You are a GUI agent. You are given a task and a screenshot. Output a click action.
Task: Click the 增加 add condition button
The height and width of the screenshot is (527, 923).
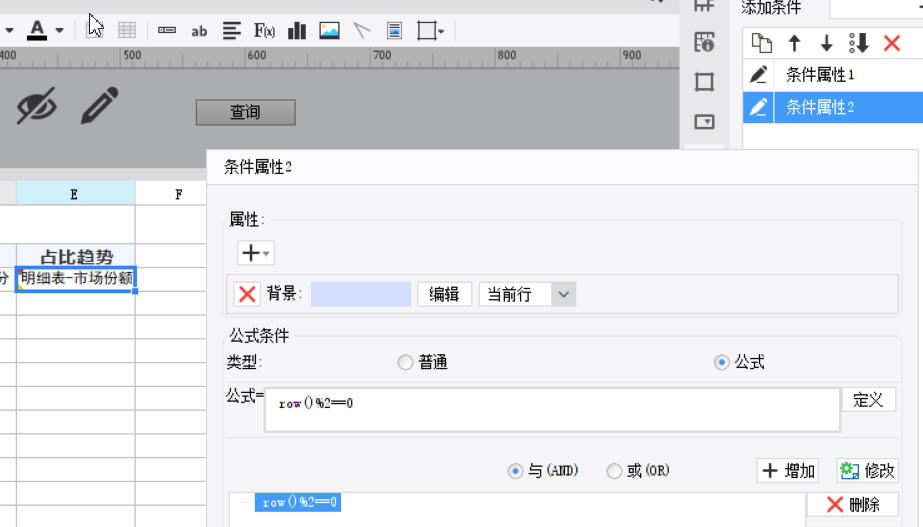click(x=788, y=470)
